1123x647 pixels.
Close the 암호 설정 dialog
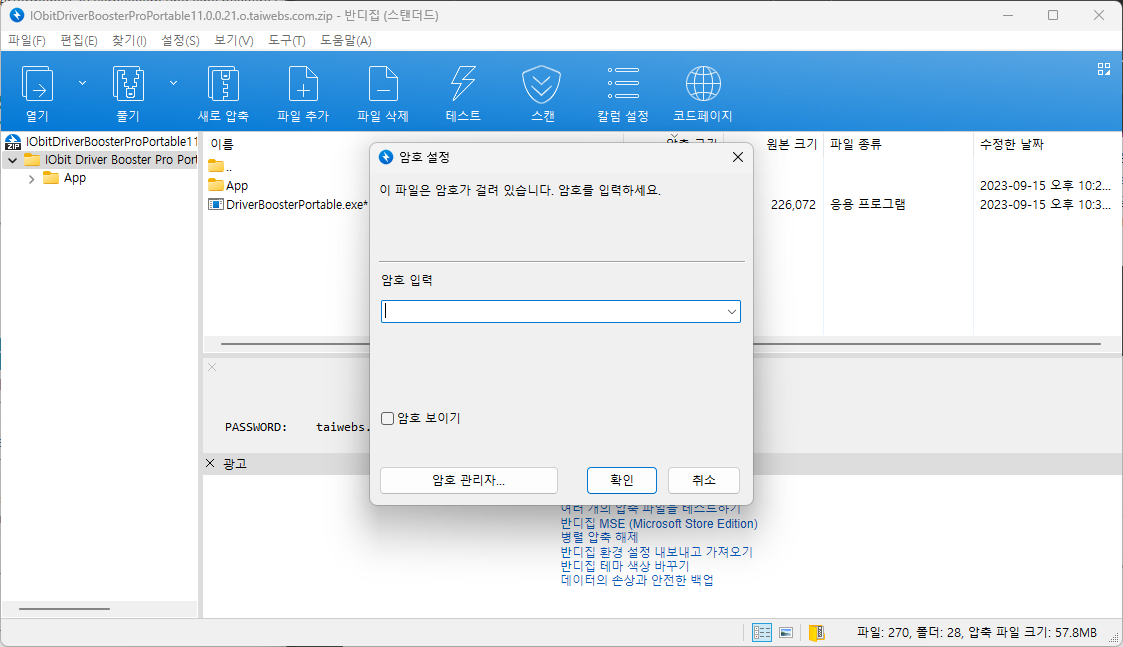(x=738, y=157)
